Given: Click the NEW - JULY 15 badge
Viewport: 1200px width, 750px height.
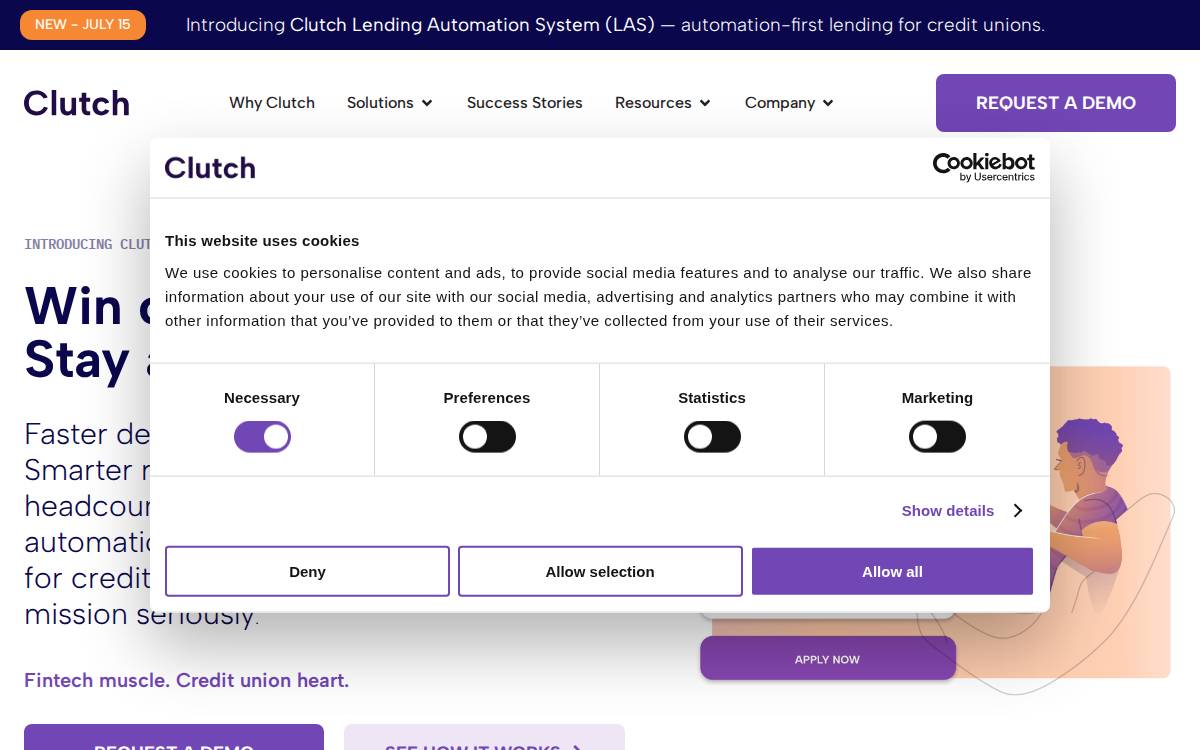Looking at the screenshot, I should pos(83,25).
